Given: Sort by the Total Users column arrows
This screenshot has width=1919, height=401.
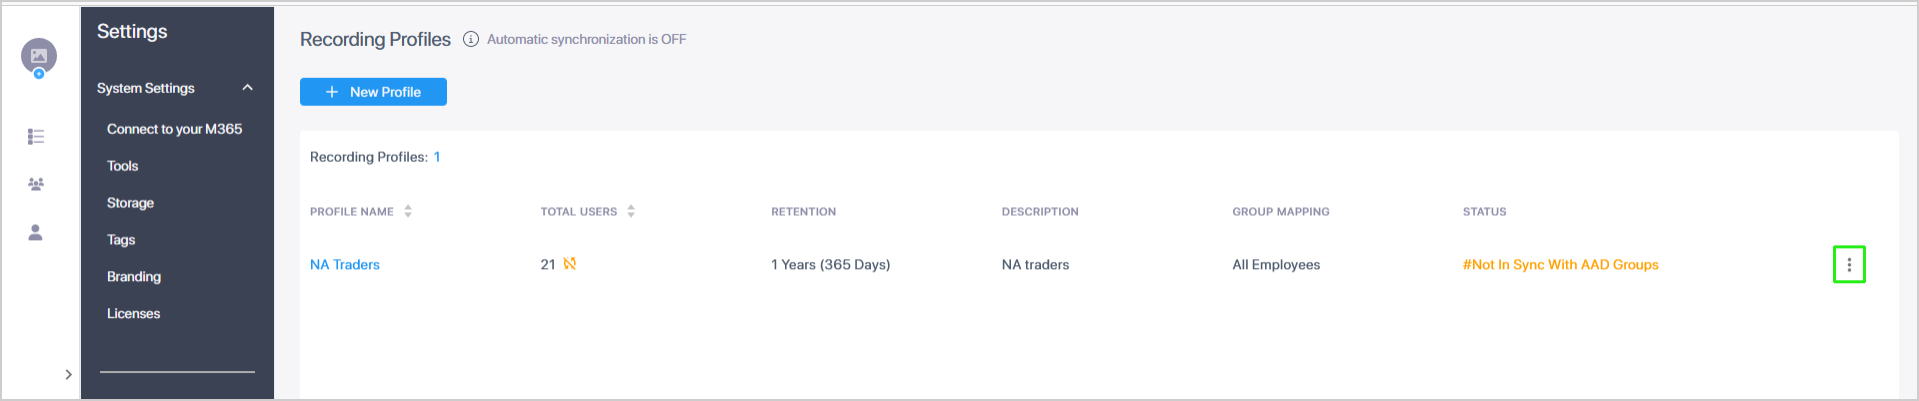Looking at the screenshot, I should pos(631,212).
